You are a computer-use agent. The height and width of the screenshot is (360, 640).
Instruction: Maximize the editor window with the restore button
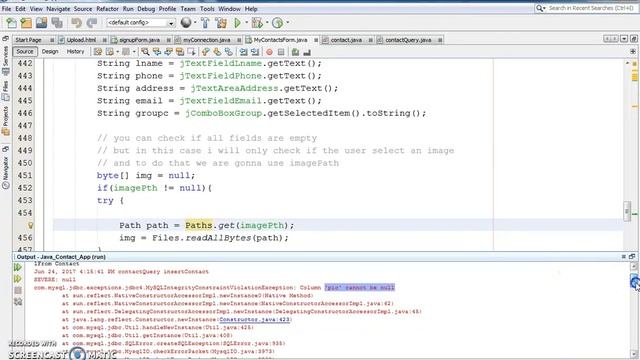tap(633, 39)
